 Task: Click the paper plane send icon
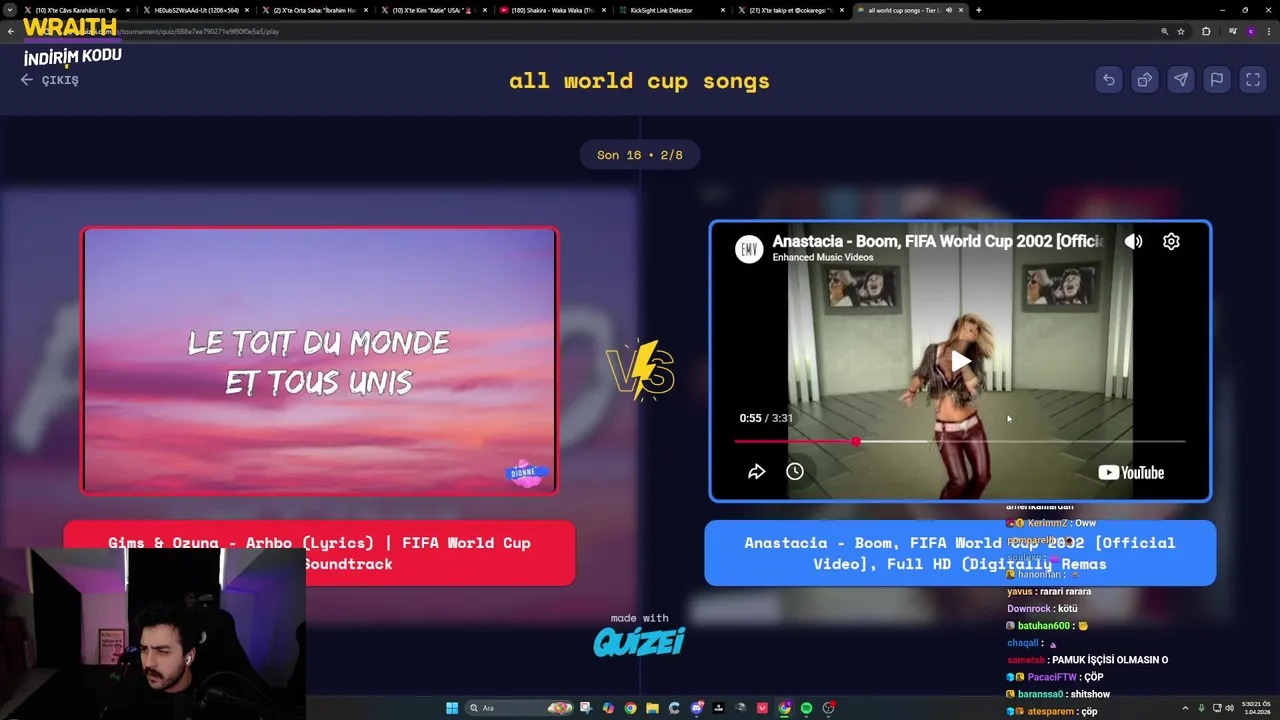1181,80
